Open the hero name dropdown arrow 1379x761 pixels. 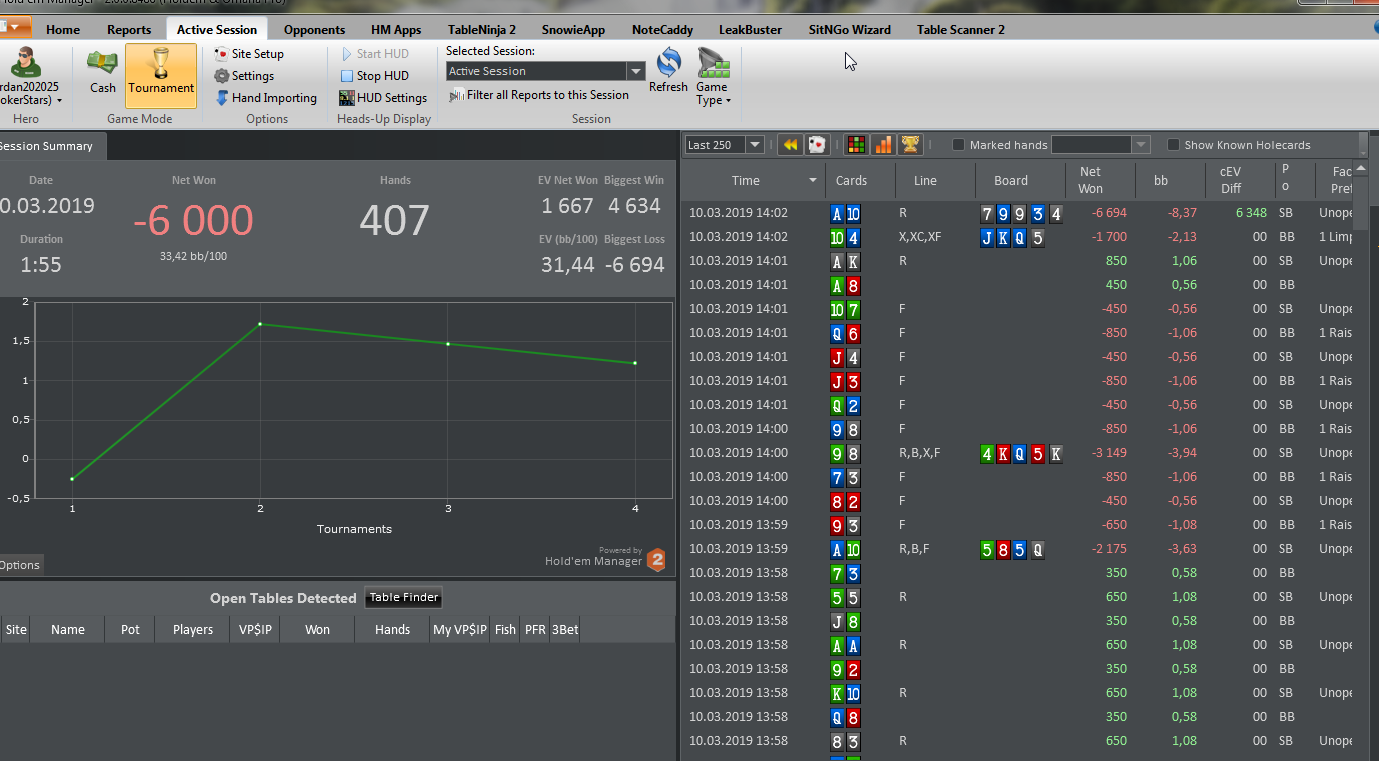[x=60, y=101]
